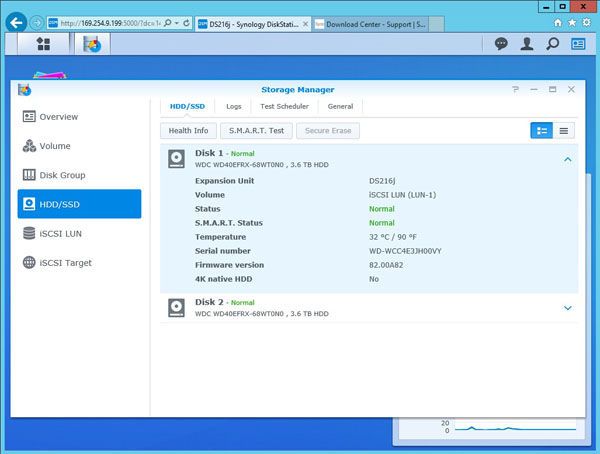This screenshot has width=600, height=454.
Task: Click the Storage Manager help question icon
Action: 516,89
